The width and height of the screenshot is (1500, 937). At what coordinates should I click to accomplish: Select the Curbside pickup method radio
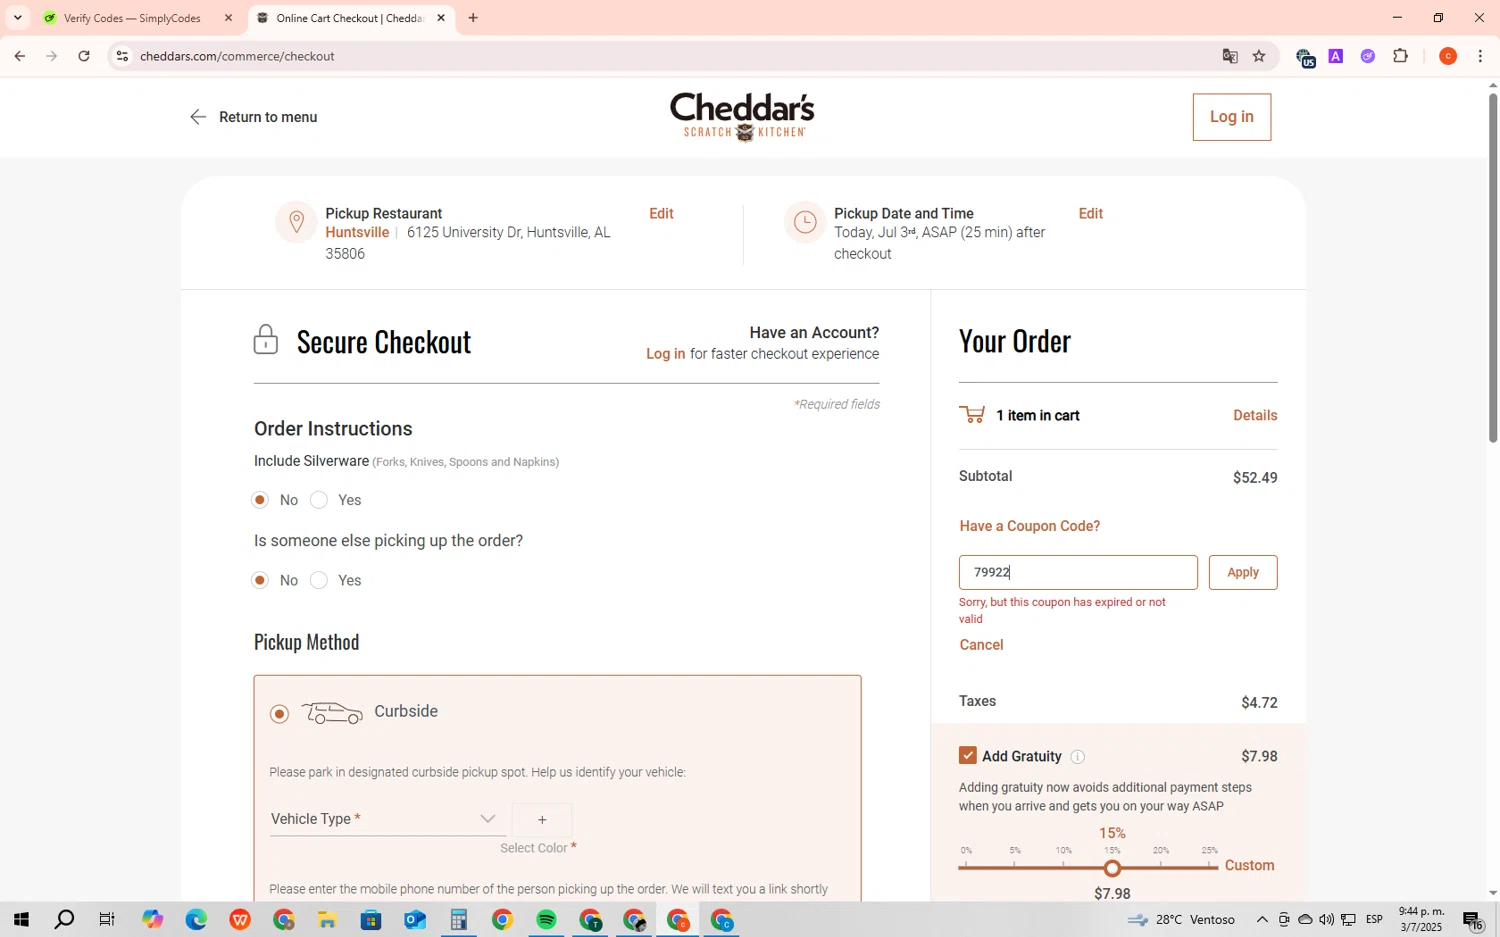pyautogui.click(x=279, y=714)
